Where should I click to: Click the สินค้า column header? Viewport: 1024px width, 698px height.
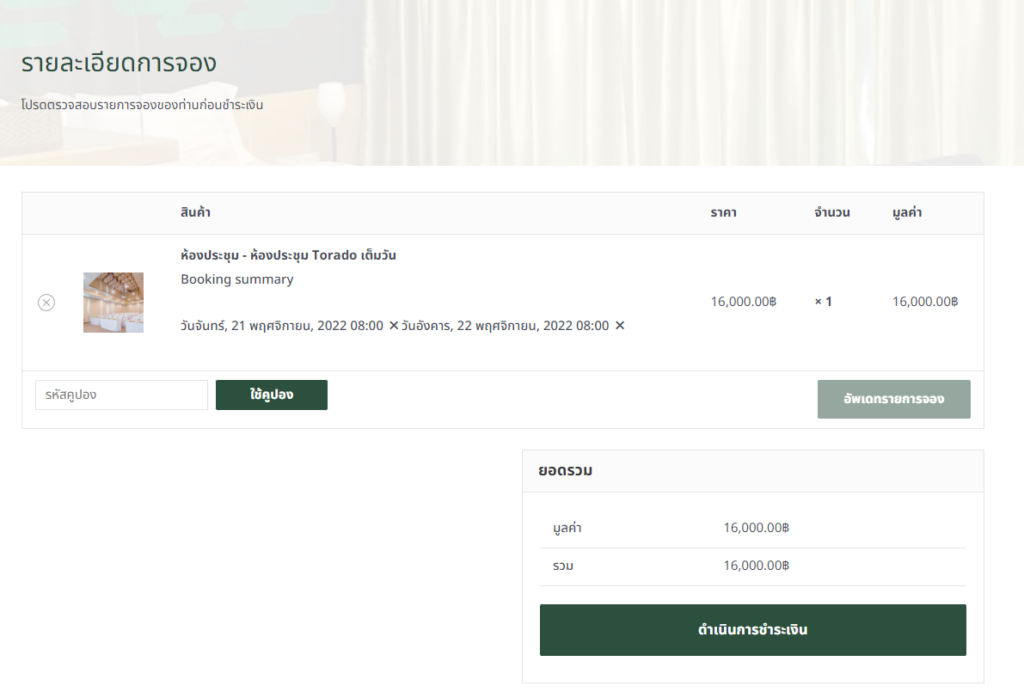point(195,213)
